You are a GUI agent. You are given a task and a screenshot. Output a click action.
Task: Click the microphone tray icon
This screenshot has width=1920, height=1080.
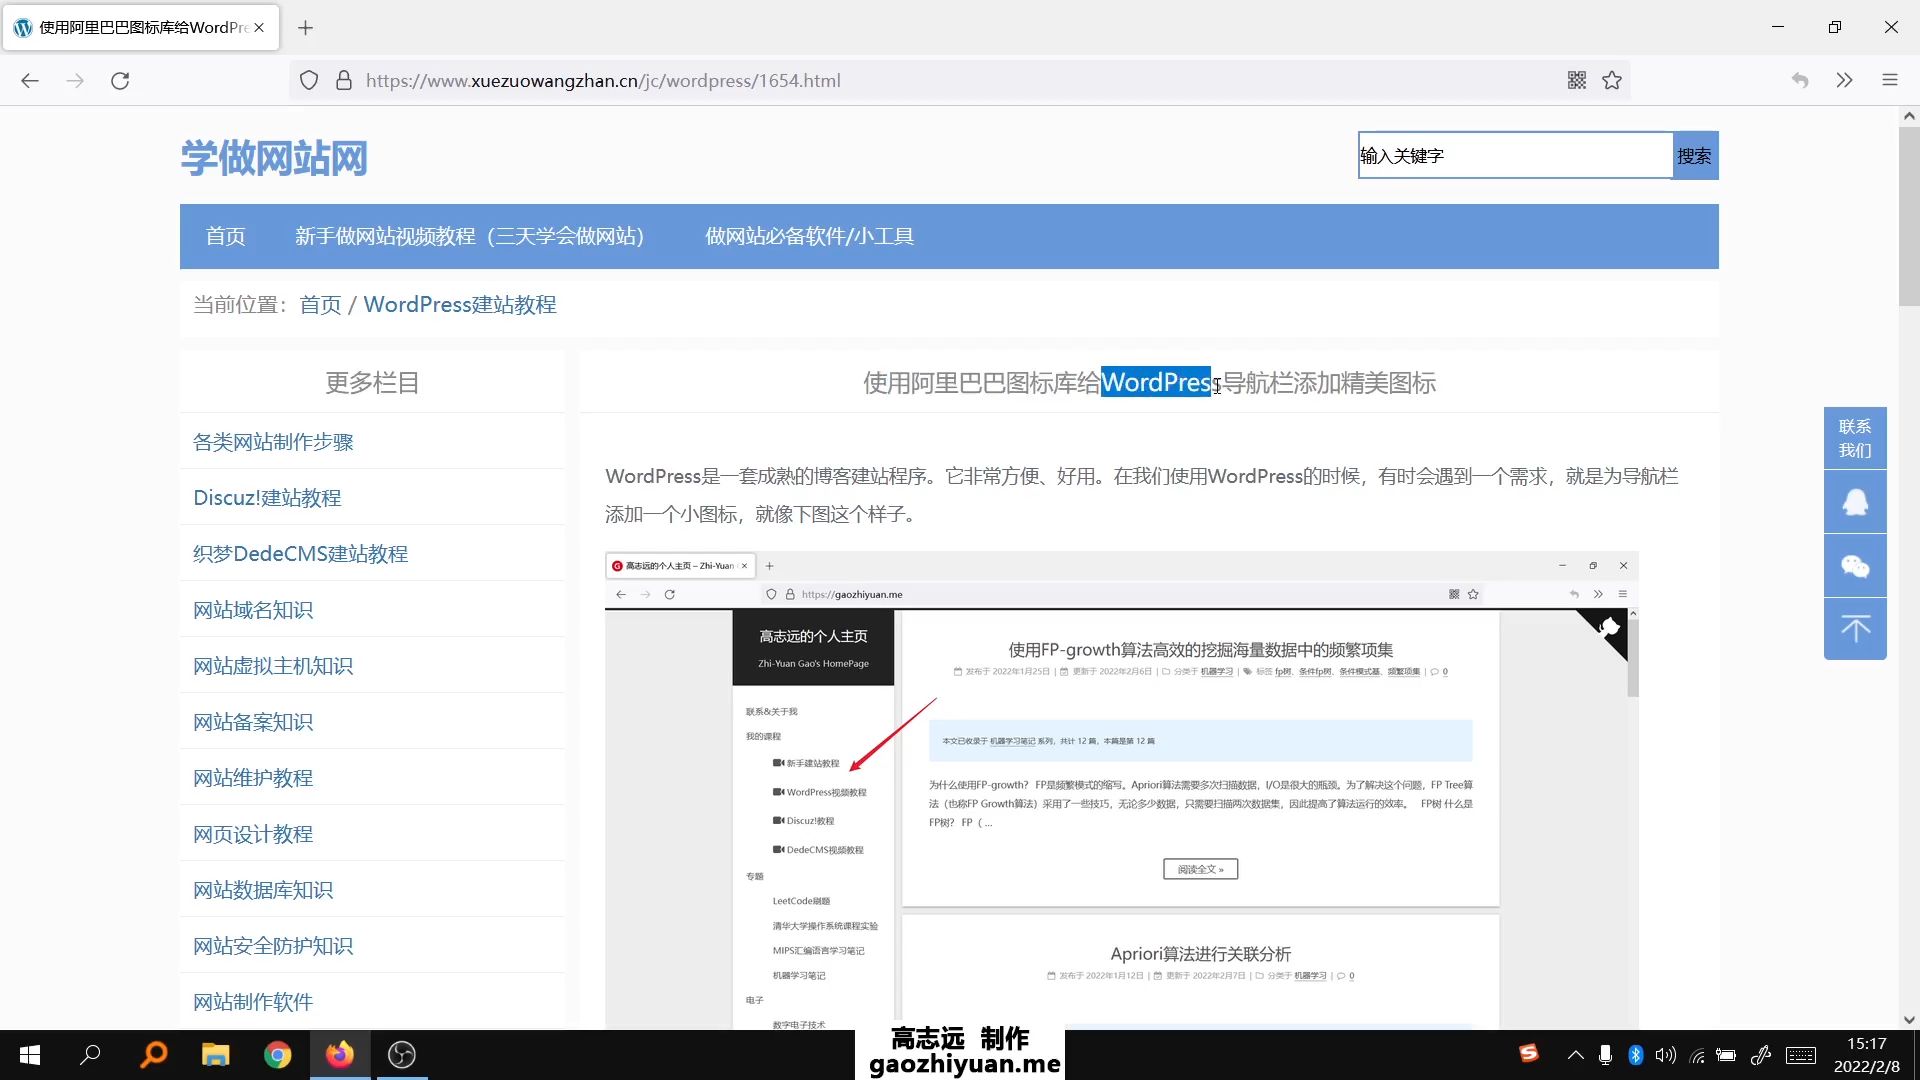pyautogui.click(x=1605, y=1055)
